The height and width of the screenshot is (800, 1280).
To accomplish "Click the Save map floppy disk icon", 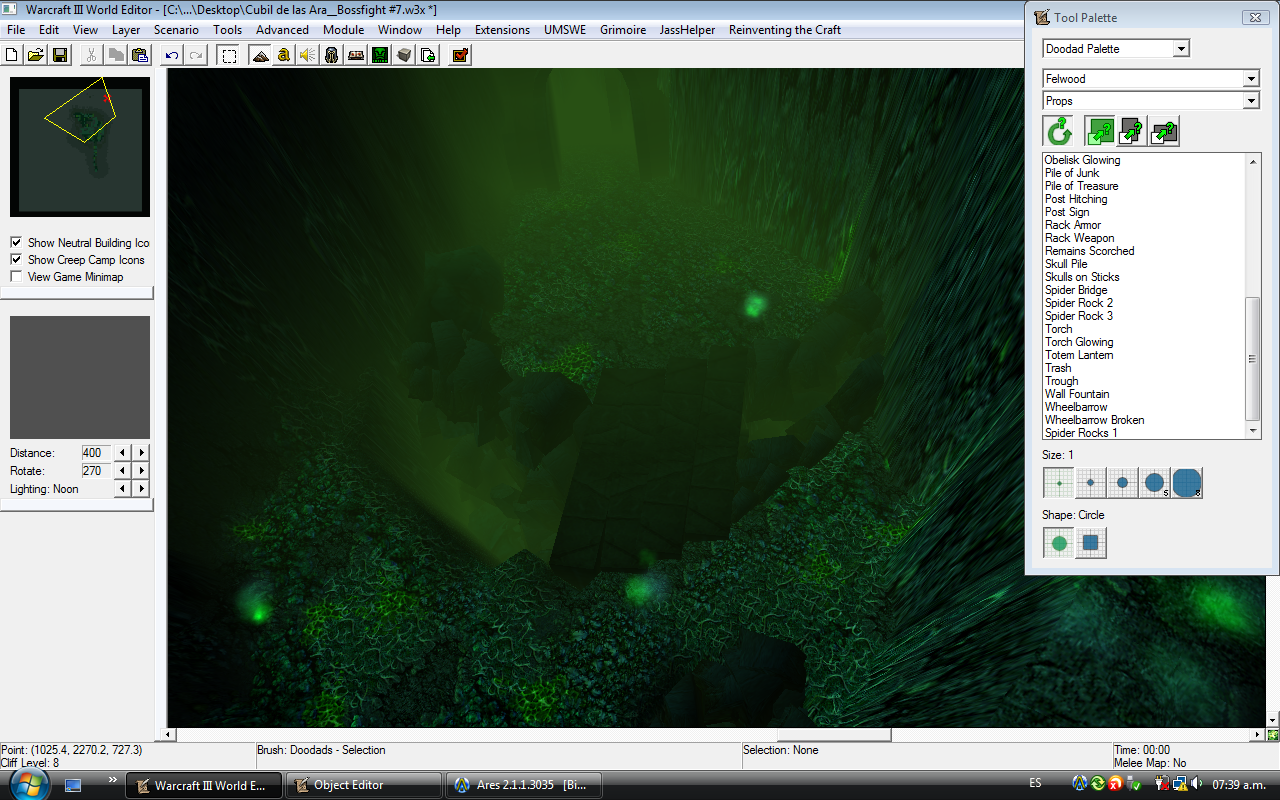I will click(x=60, y=55).
